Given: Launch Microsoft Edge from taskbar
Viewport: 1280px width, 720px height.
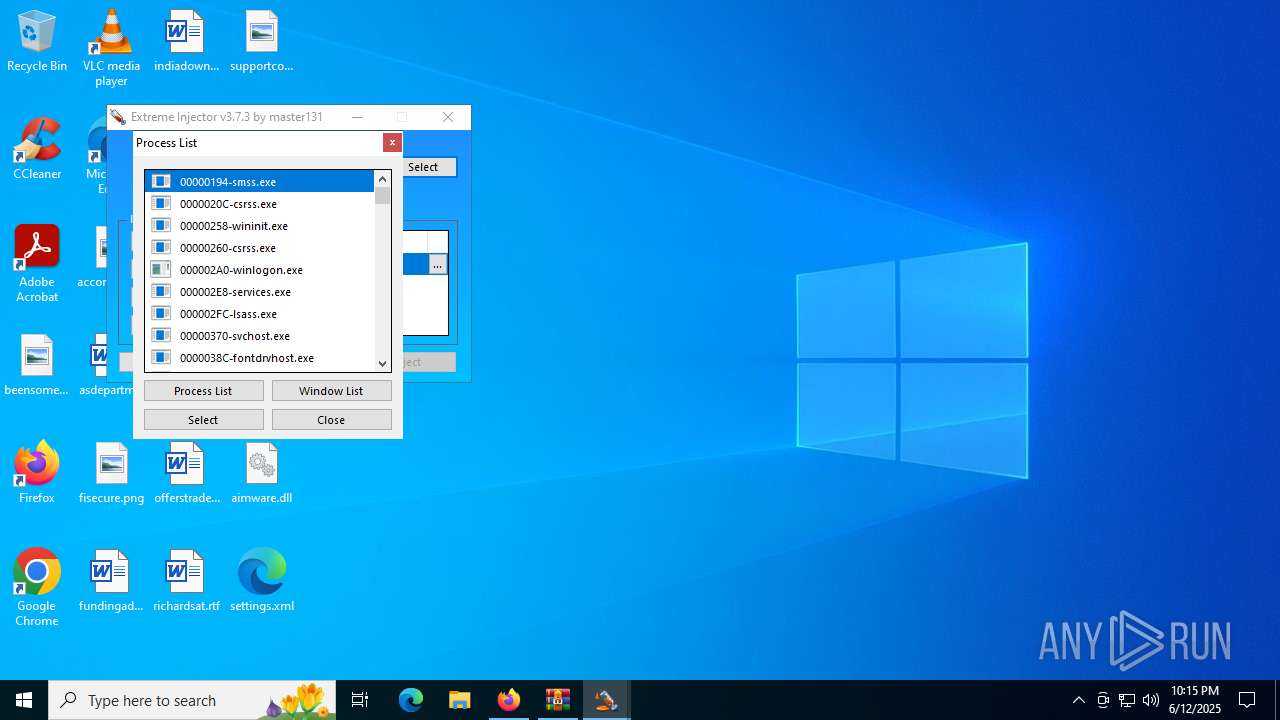Looking at the screenshot, I should 411,700.
